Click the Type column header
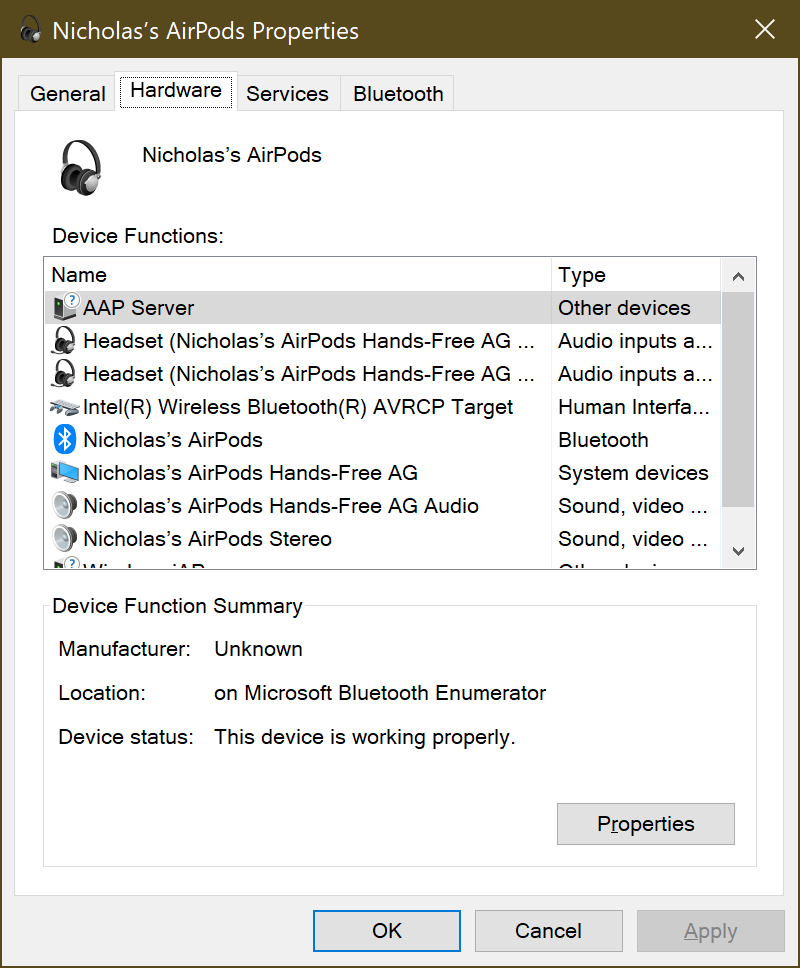 (636, 275)
